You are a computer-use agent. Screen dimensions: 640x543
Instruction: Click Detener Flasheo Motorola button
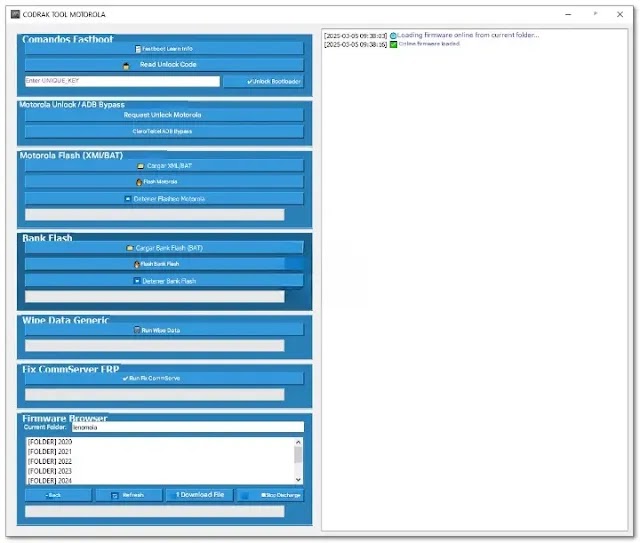(164, 199)
